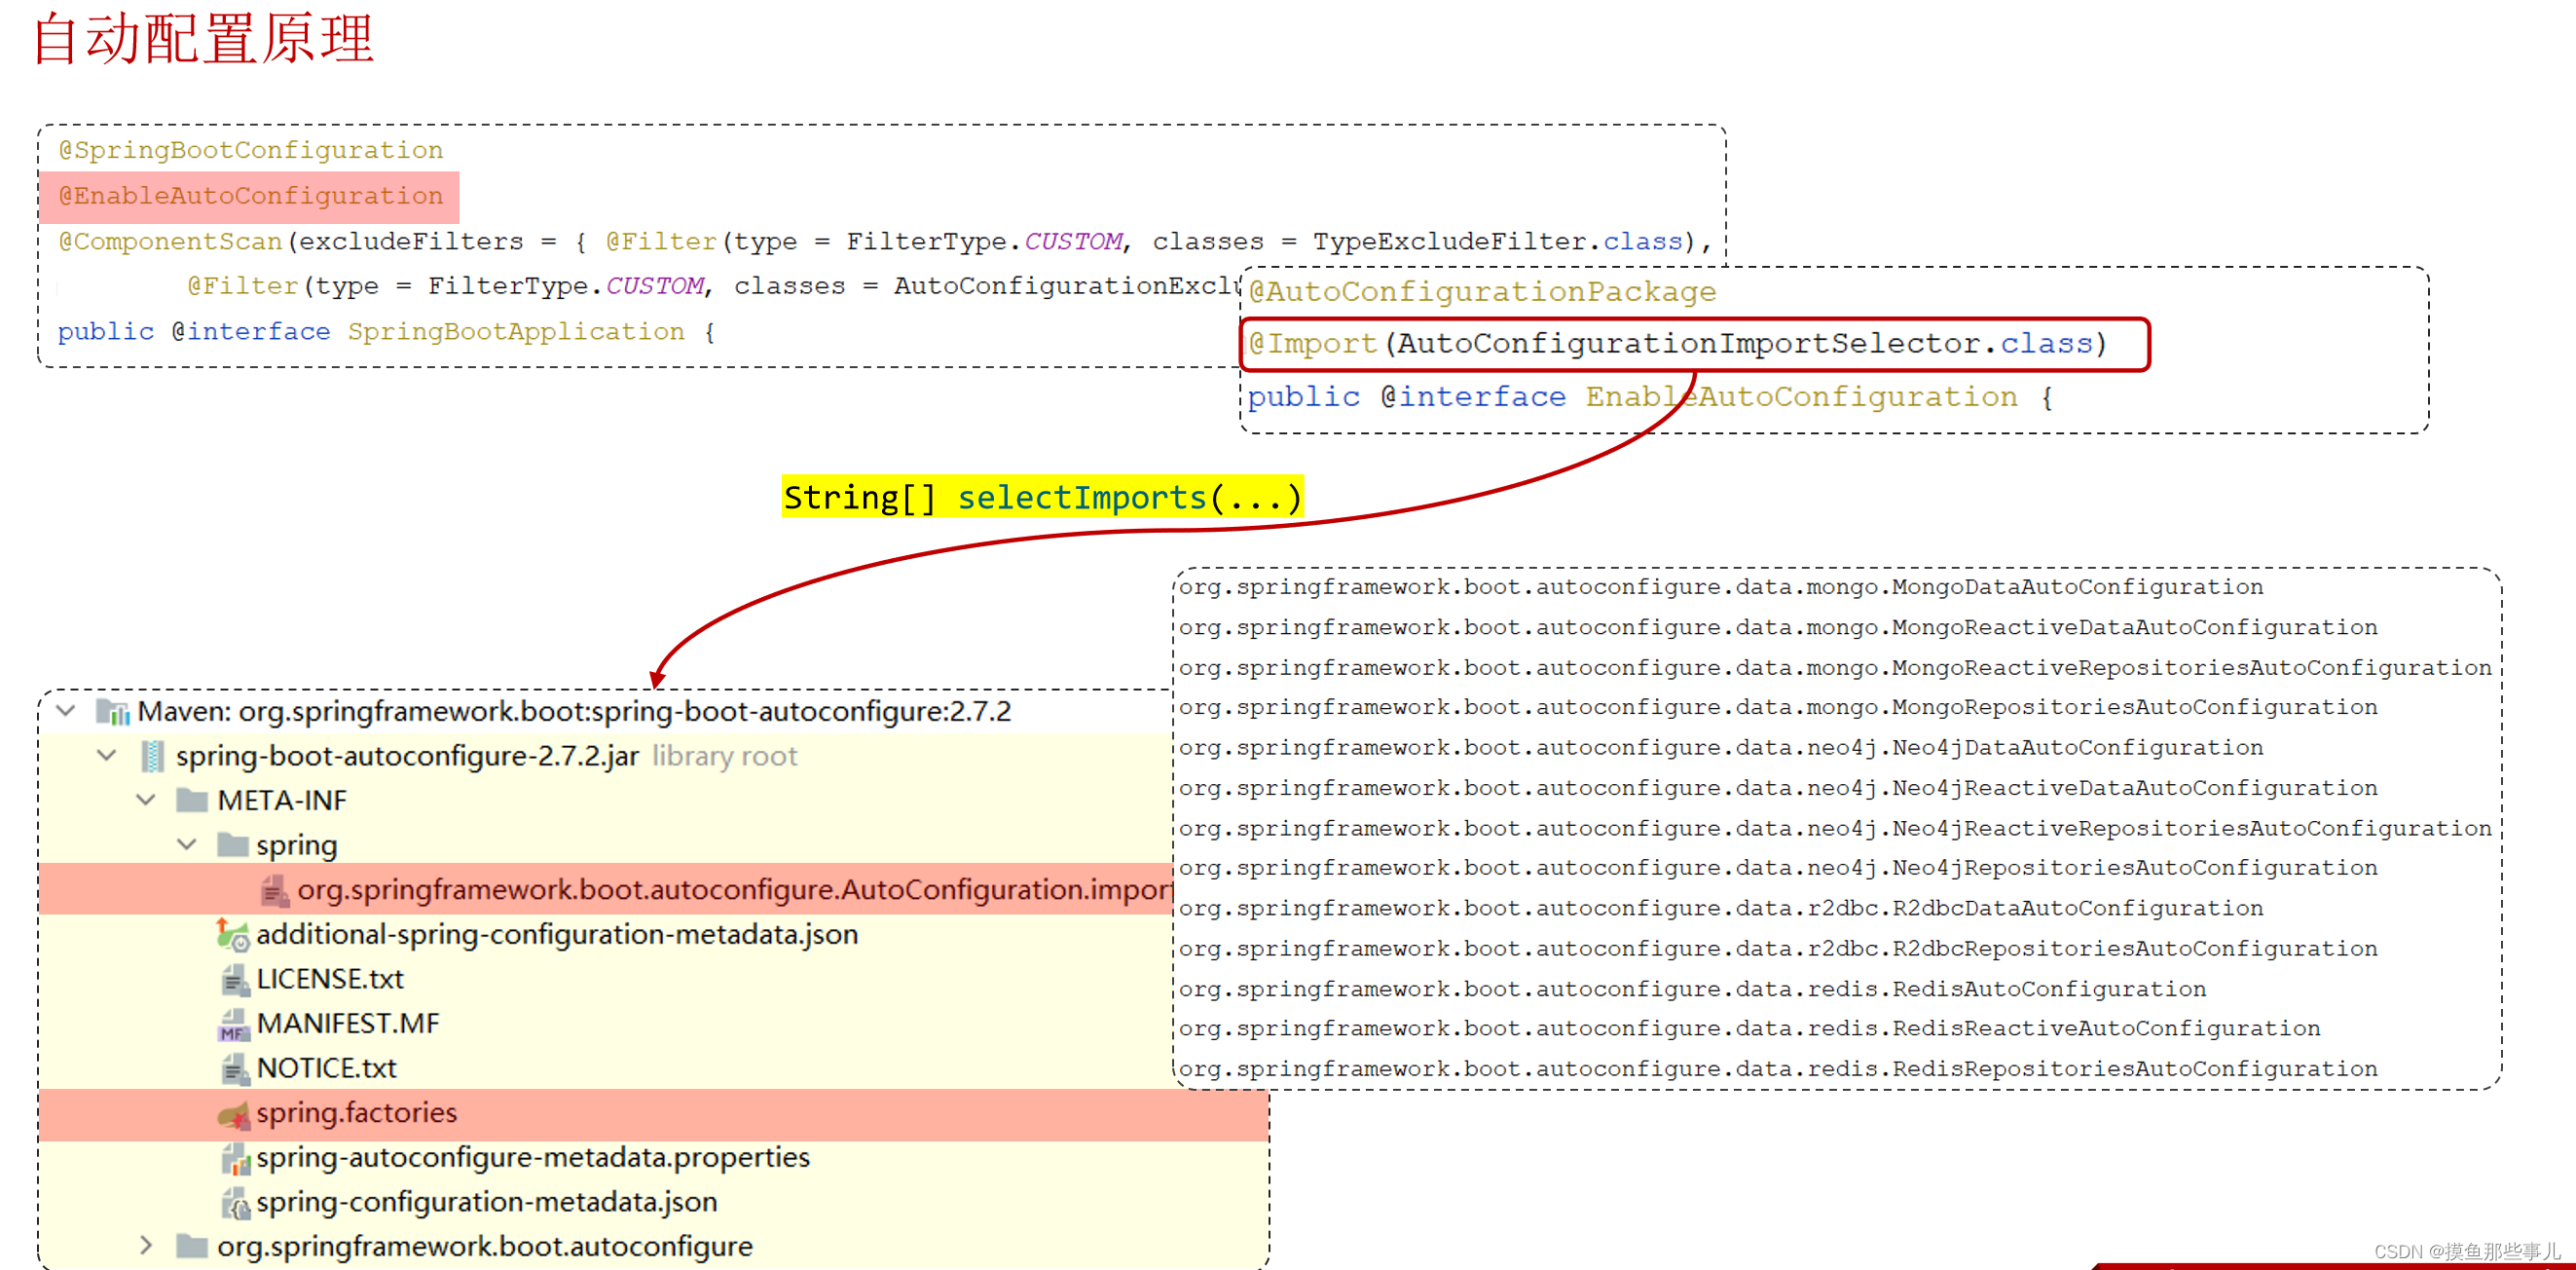Click the highlighted @EnableAutoConfiguration annotation
2576x1270 pixels.
click(x=250, y=196)
